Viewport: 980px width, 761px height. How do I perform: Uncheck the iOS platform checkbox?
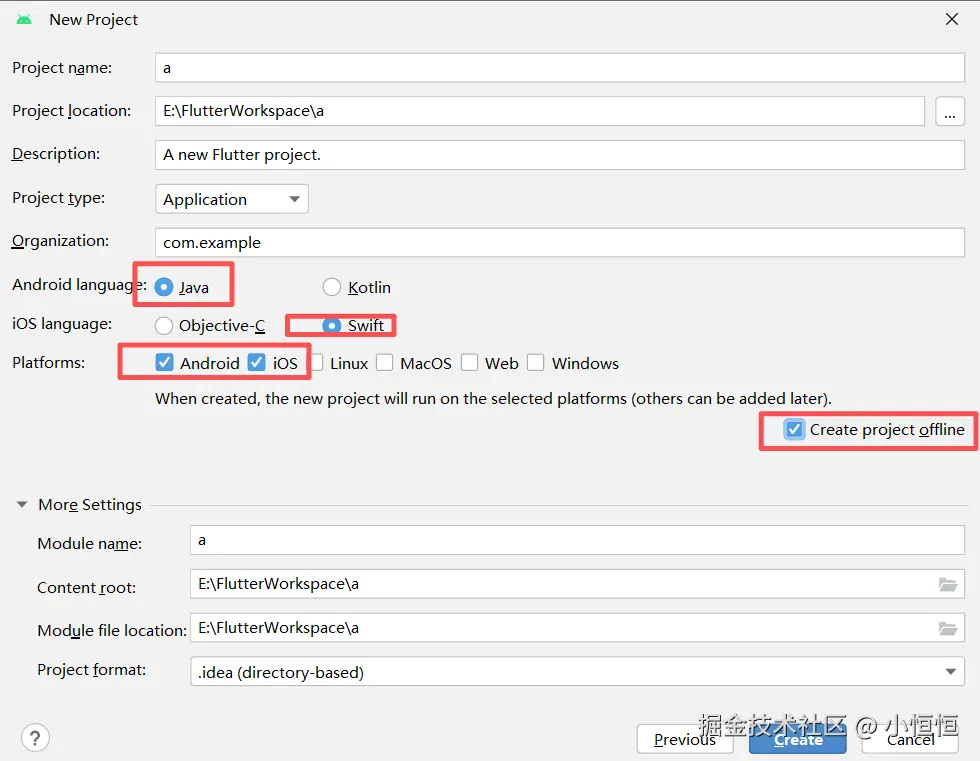click(256, 362)
